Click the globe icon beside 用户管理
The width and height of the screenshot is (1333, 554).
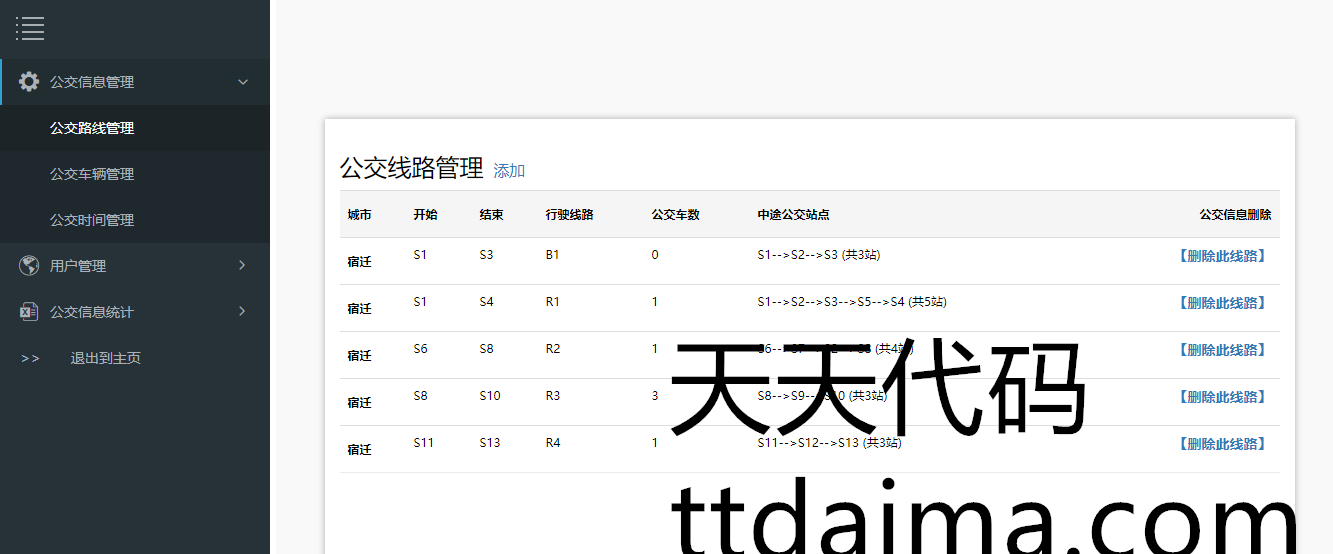[x=29, y=266]
